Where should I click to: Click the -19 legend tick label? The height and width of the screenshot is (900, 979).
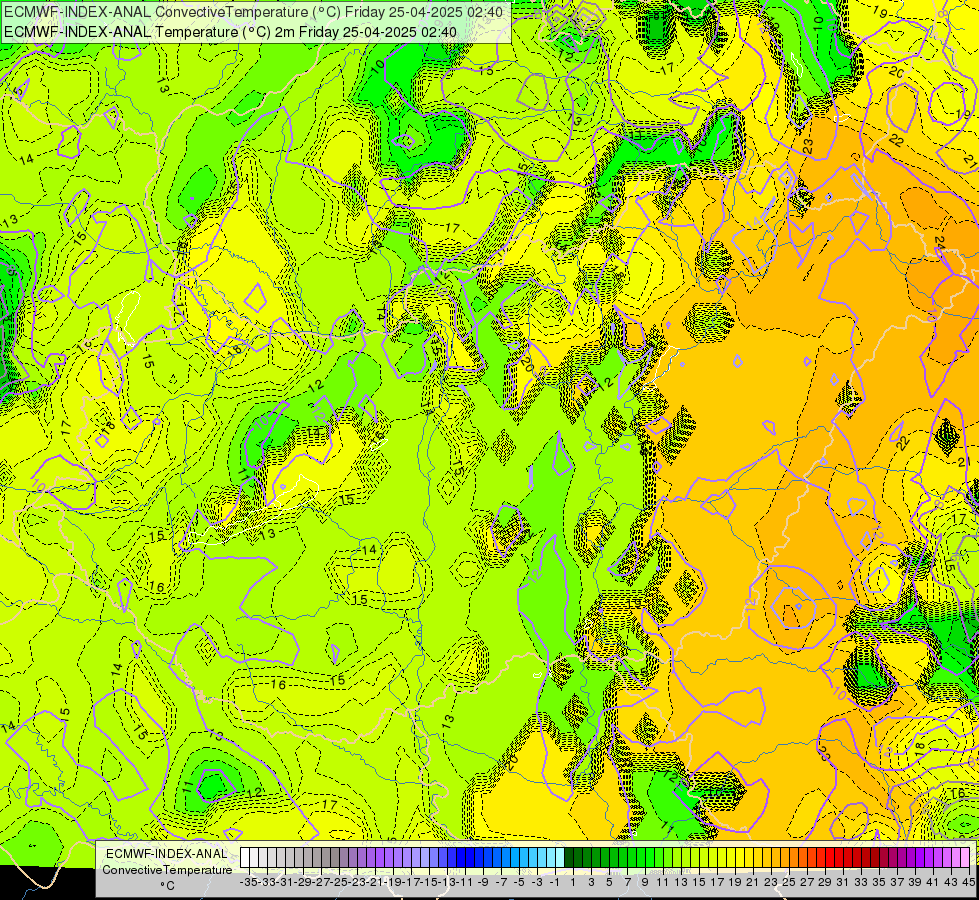click(393, 882)
